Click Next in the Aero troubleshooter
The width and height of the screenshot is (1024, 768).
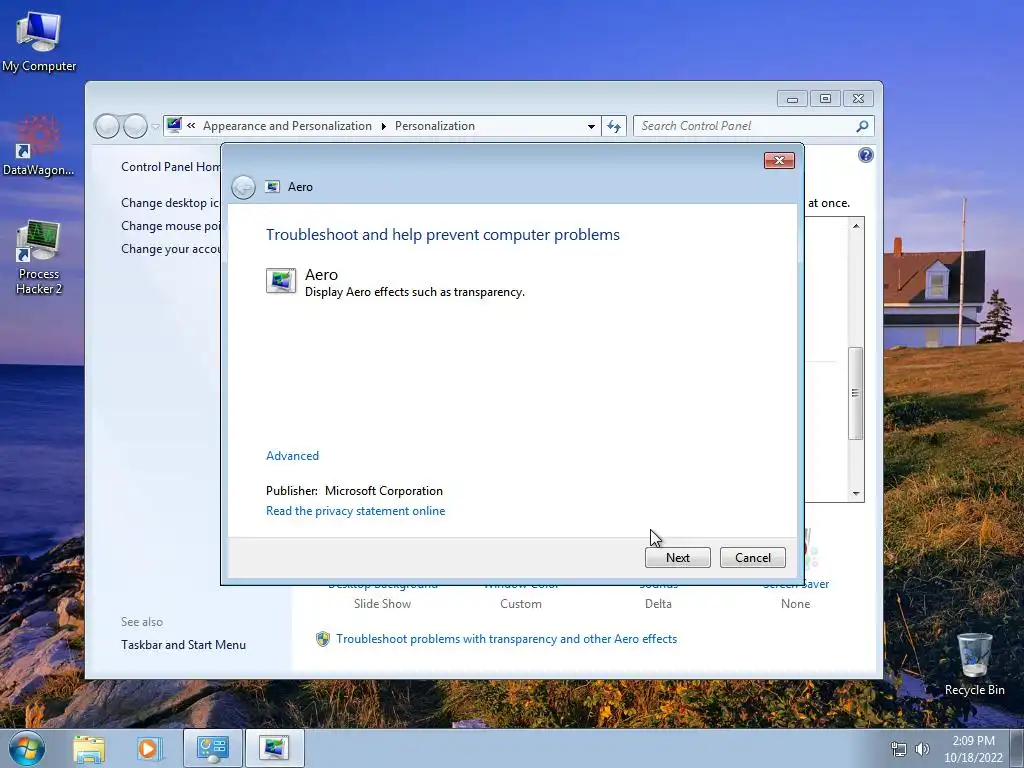point(677,558)
